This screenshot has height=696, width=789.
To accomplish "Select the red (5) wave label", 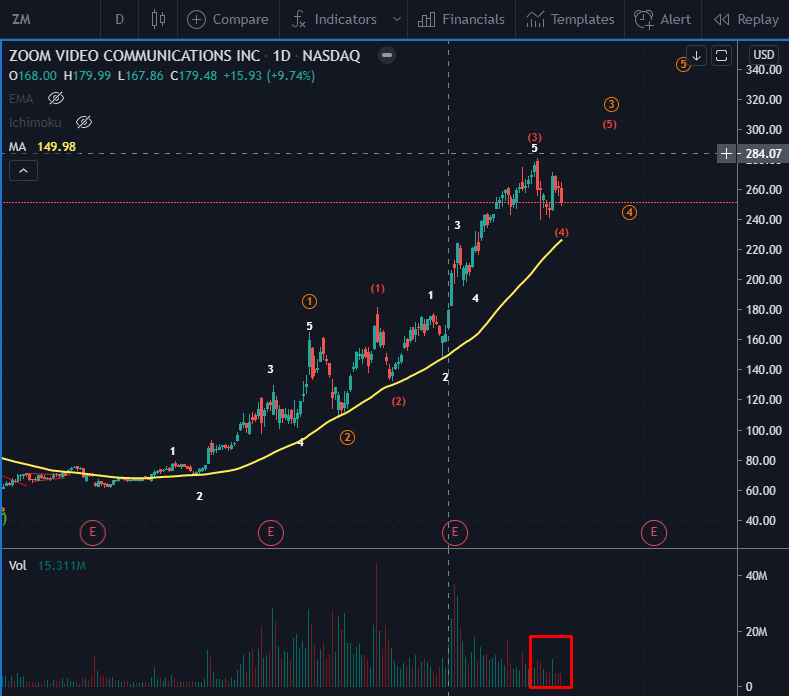I will point(609,124).
